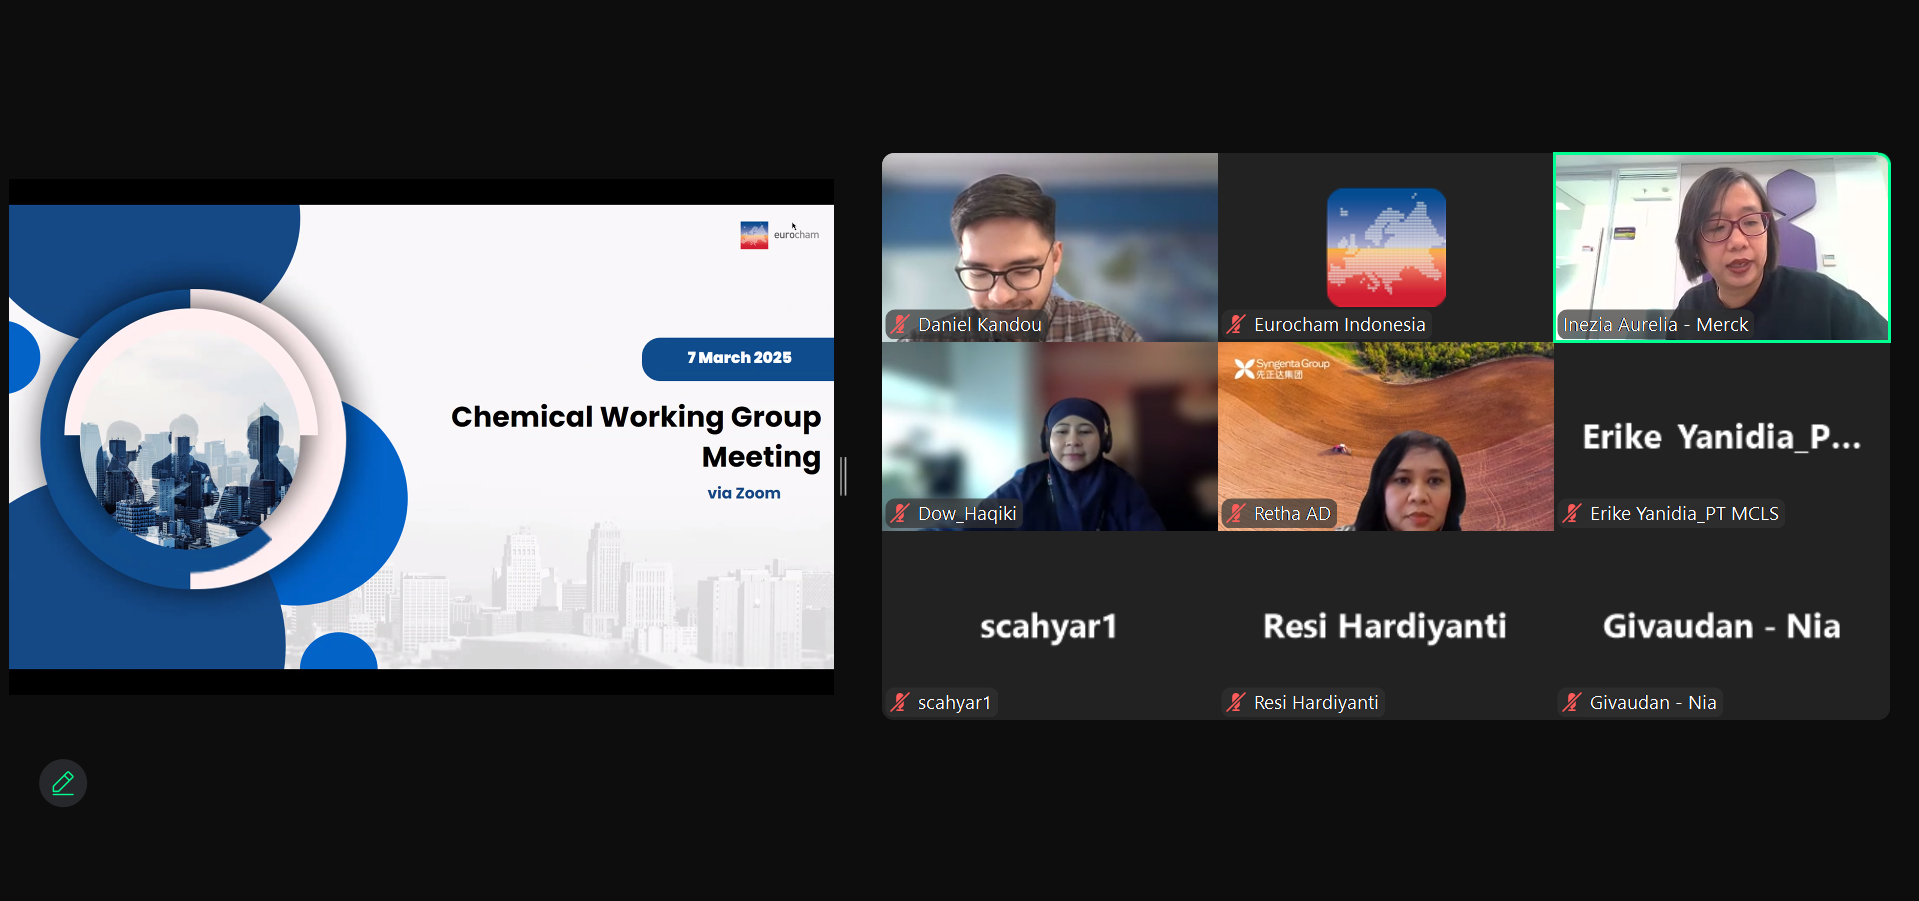Select Retha AD's video tile
Screen dimensions: 1919x901
tap(1385, 430)
